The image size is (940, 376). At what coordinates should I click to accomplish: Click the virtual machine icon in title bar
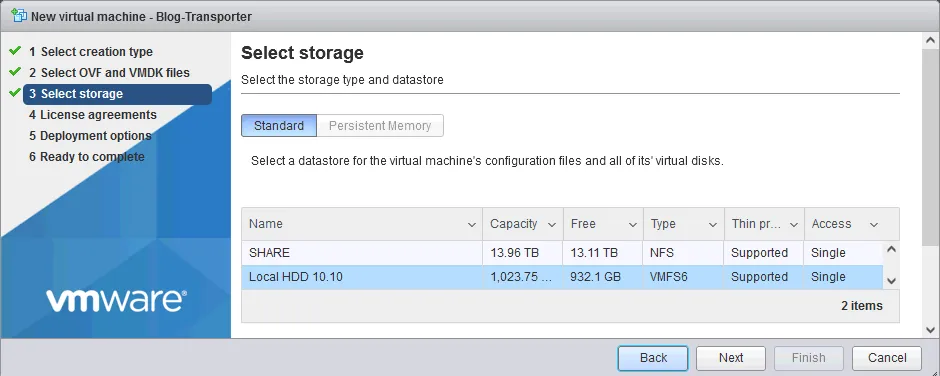tap(19, 16)
